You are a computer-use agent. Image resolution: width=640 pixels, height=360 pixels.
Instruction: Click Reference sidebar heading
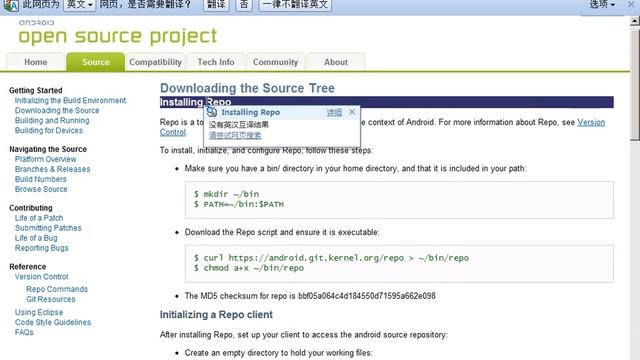pyautogui.click(x=27, y=267)
